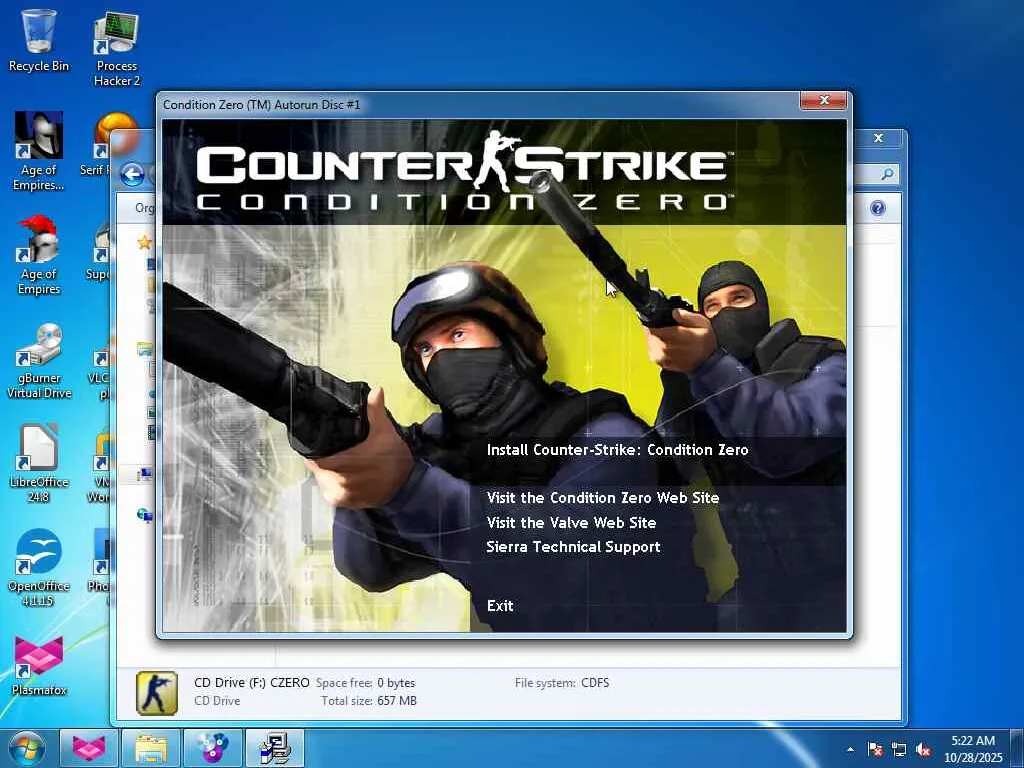Screen dimensions: 1024x768
Task: Open the Recycle Bin desktop icon
Action: click(39, 40)
